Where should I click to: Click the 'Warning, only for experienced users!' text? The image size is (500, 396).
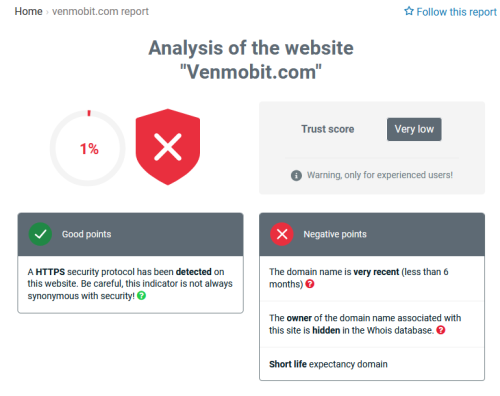pos(380,175)
